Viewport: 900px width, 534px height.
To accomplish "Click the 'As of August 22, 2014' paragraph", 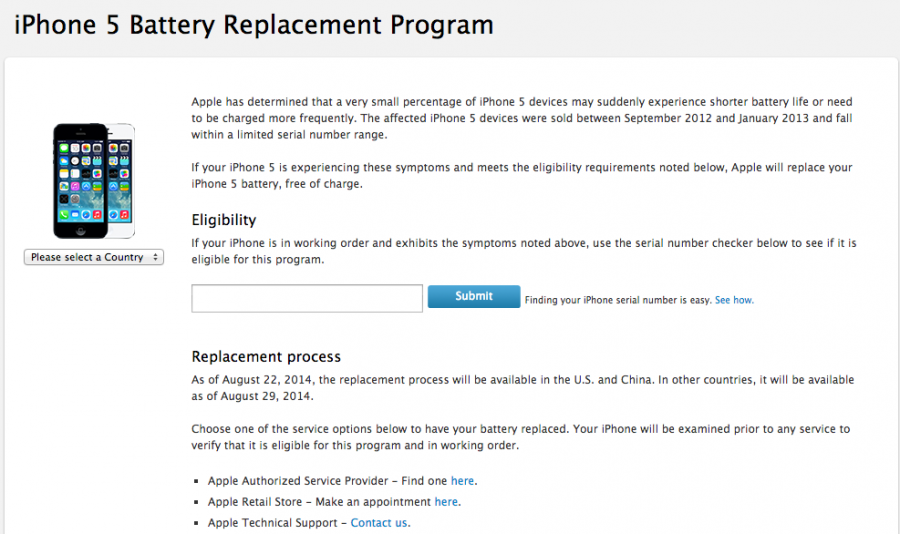I will [x=523, y=388].
